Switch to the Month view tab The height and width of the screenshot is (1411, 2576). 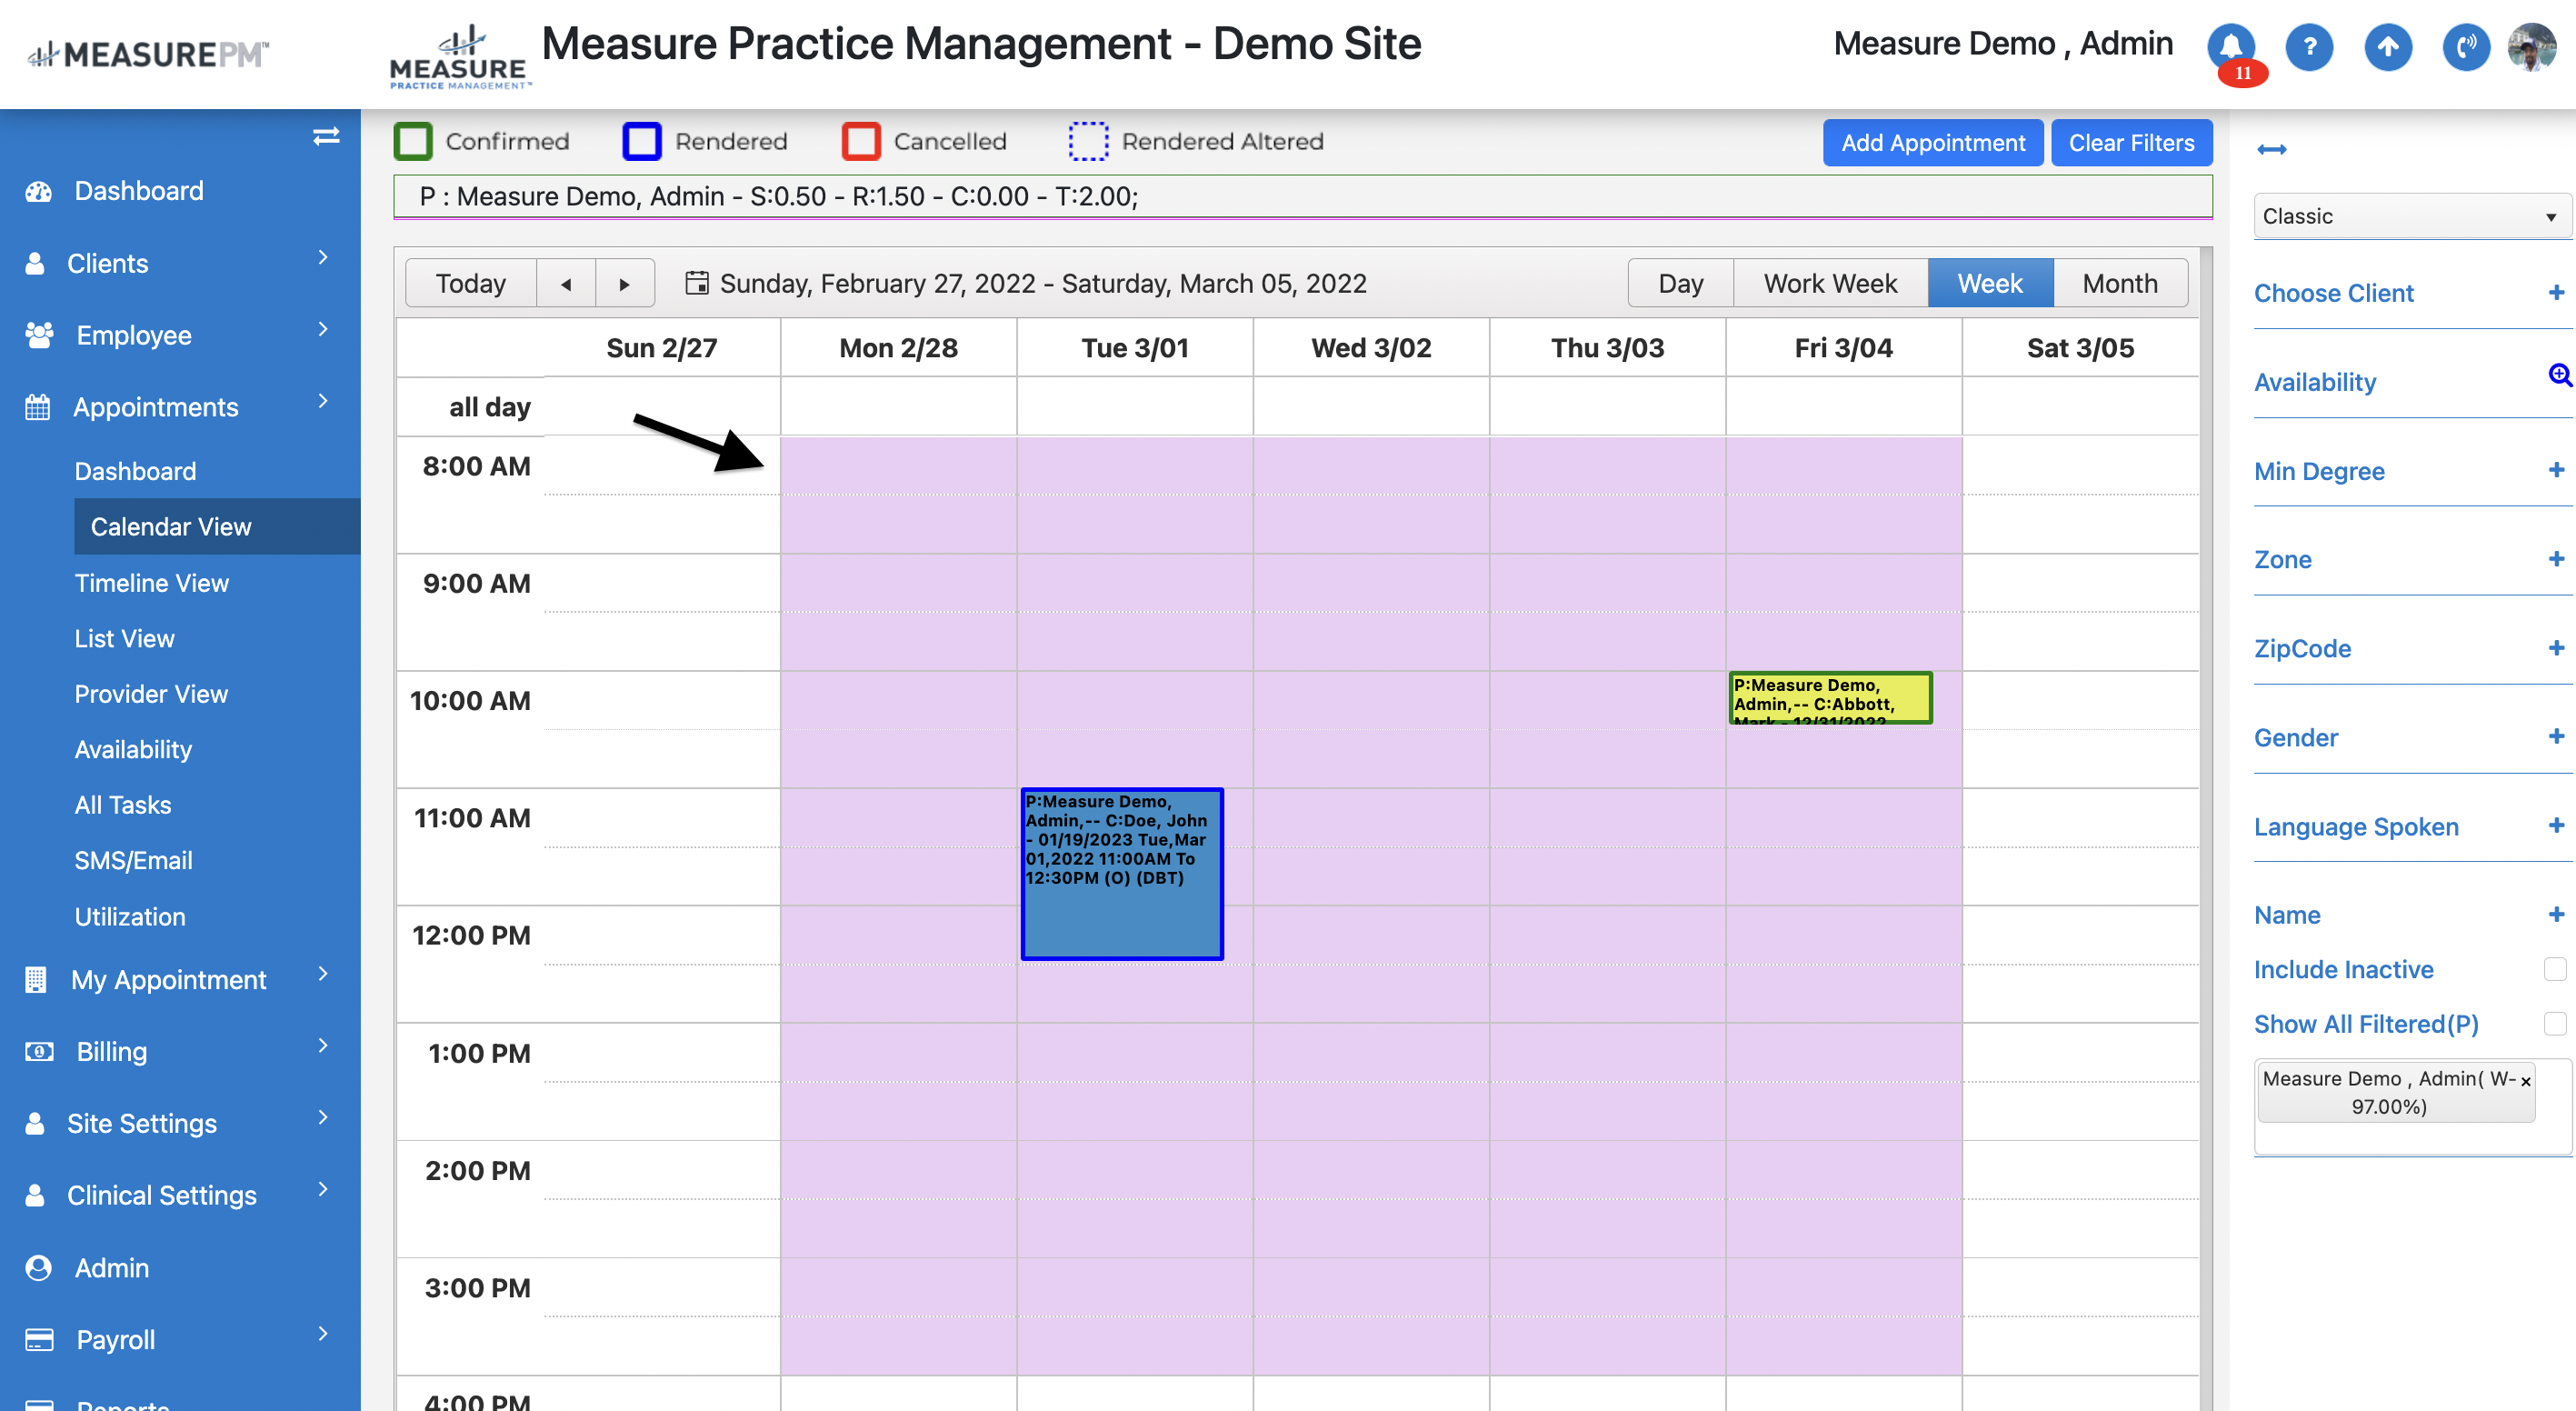click(x=2120, y=284)
